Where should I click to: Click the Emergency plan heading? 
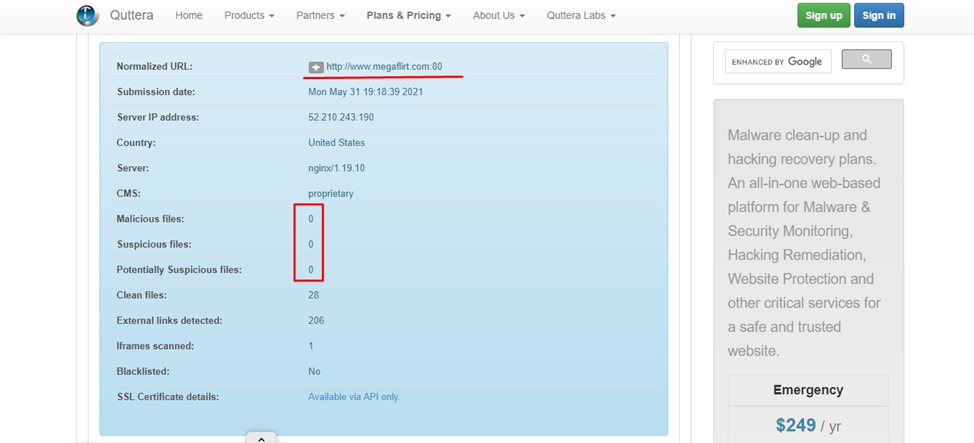808,390
